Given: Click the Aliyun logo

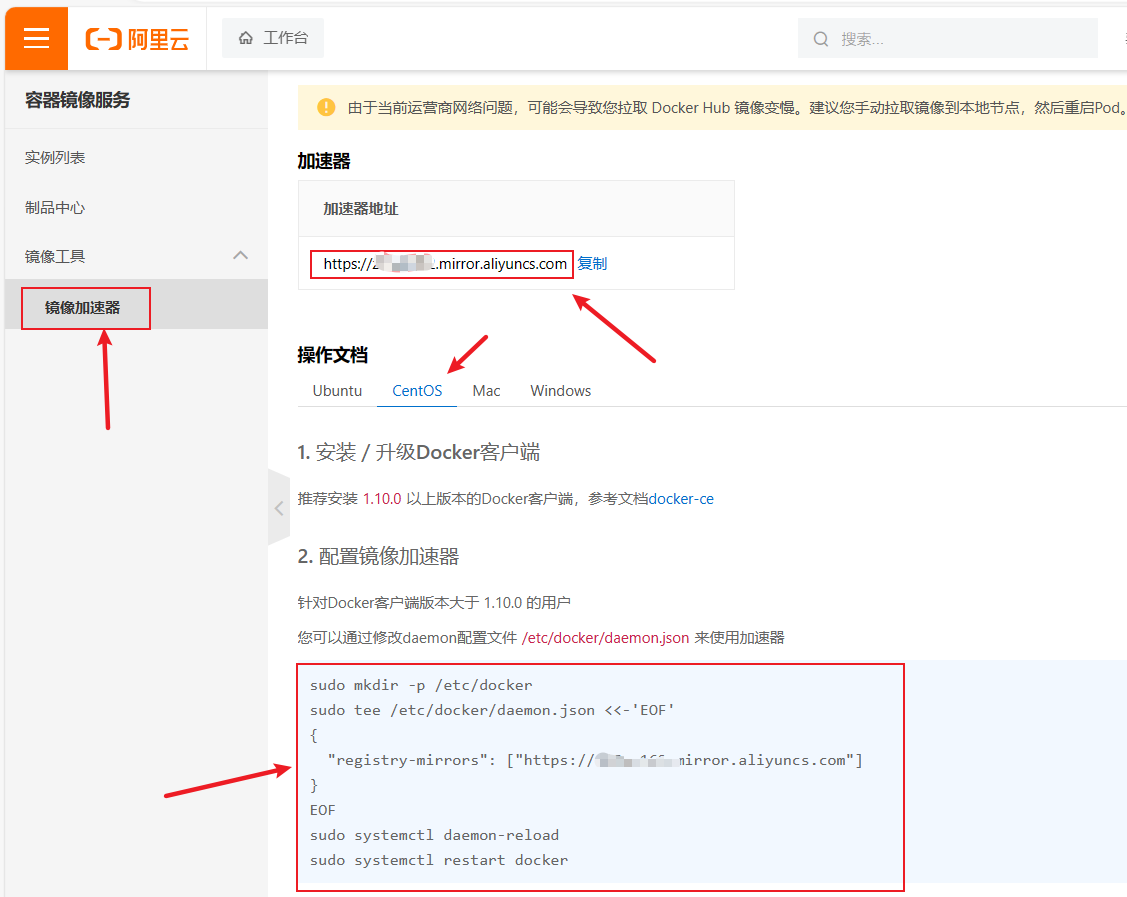Looking at the screenshot, I should [x=137, y=39].
